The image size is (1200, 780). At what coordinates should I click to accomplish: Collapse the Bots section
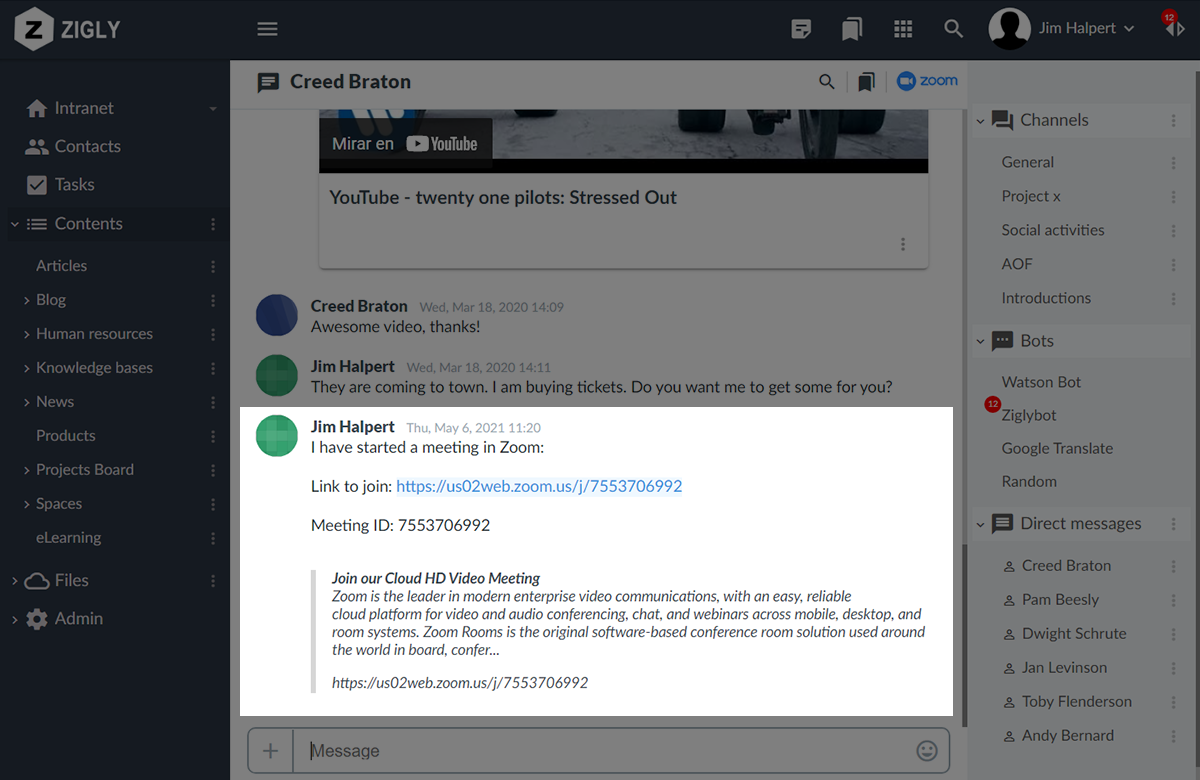click(980, 341)
